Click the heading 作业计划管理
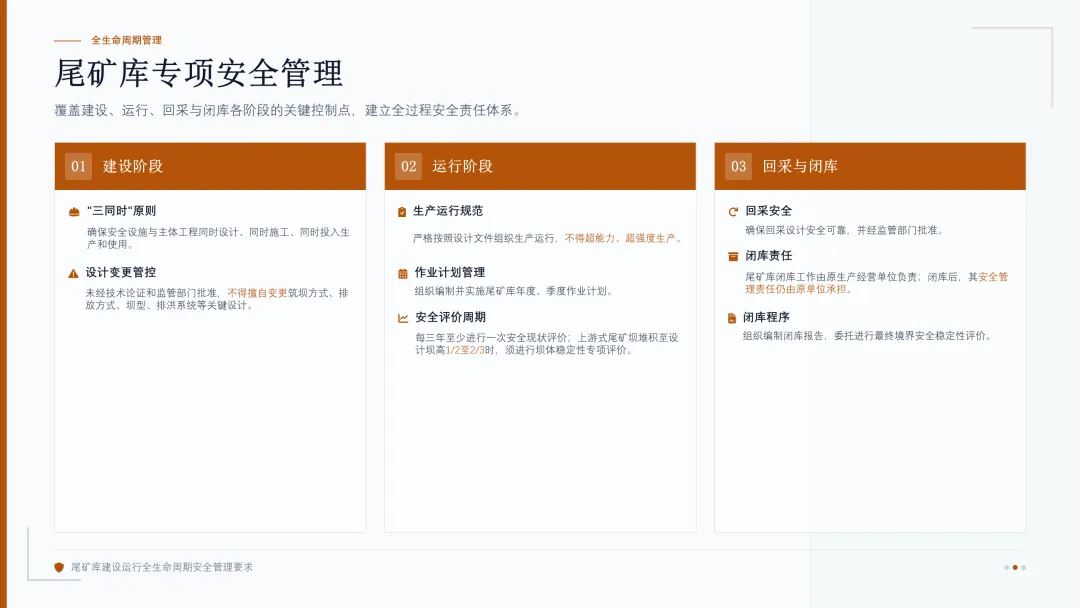Image resolution: width=1080 pixels, height=608 pixels. [450, 273]
